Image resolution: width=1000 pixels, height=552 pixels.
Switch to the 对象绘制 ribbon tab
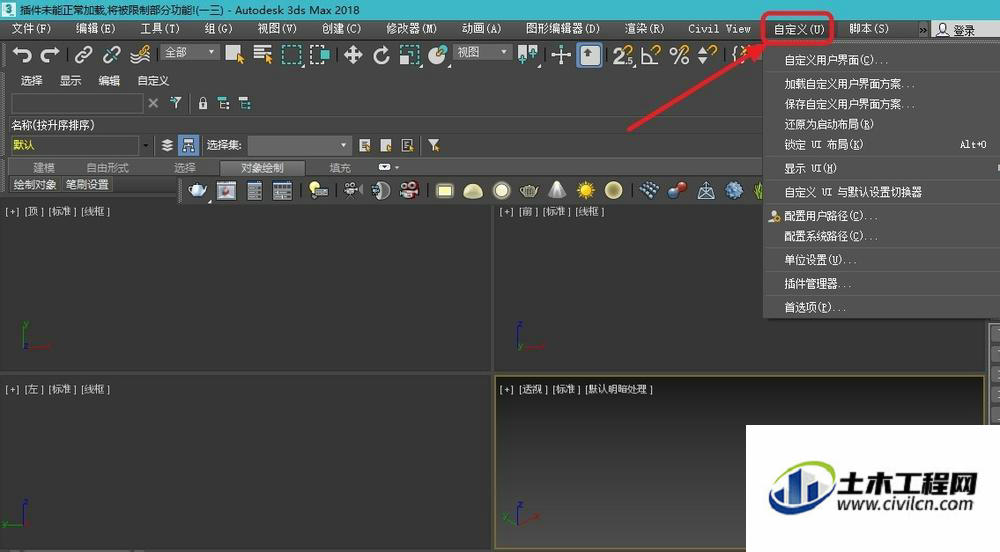tap(262, 168)
